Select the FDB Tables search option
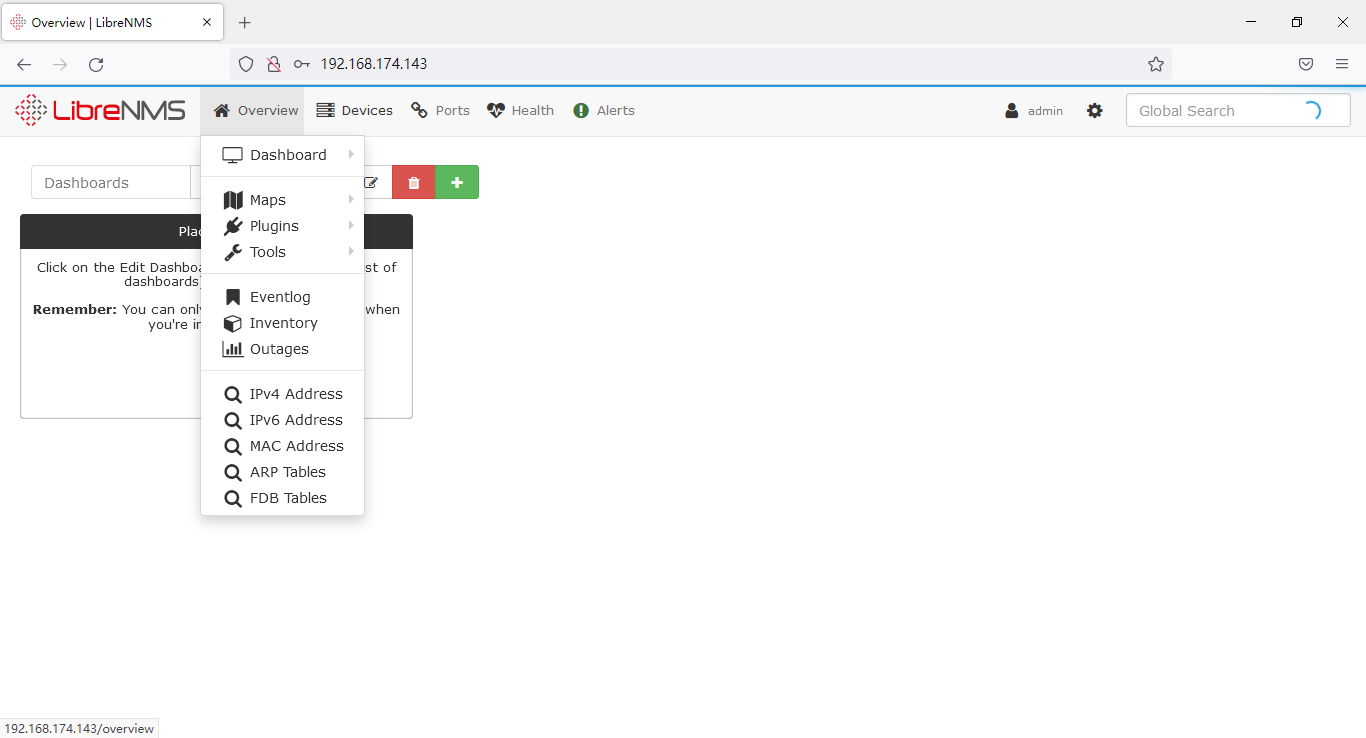 pyautogui.click(x=290, y=497)
